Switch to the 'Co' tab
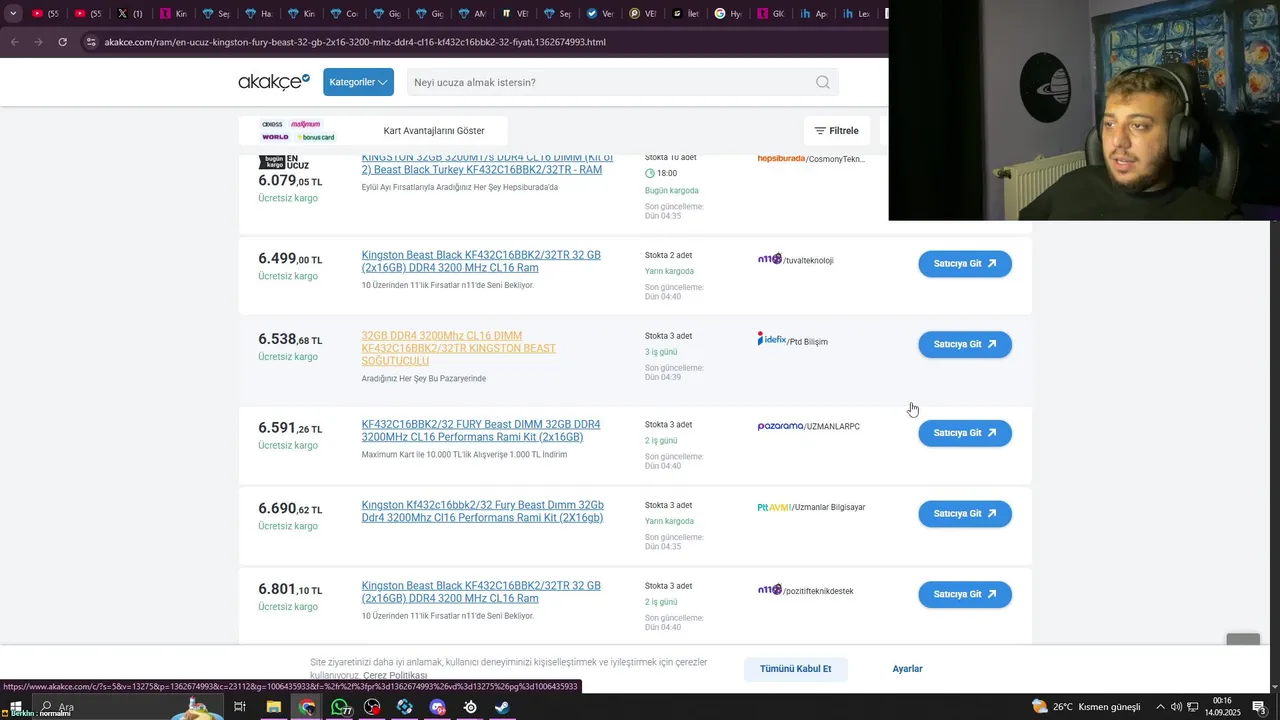 (342, 14)
